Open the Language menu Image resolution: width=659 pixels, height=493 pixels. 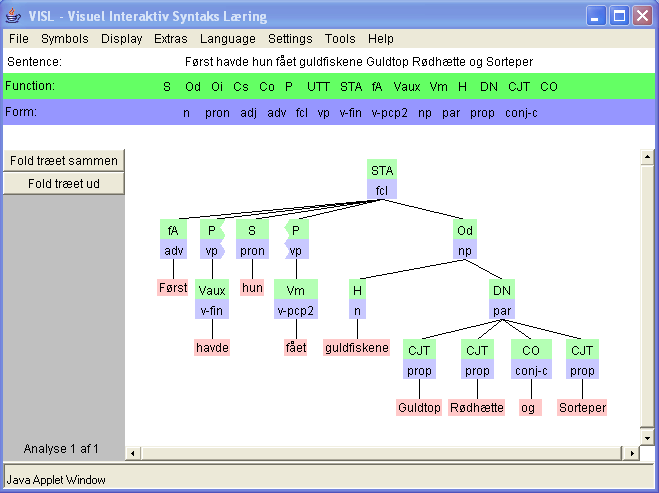pyautogui.click(x=227, y=39)
